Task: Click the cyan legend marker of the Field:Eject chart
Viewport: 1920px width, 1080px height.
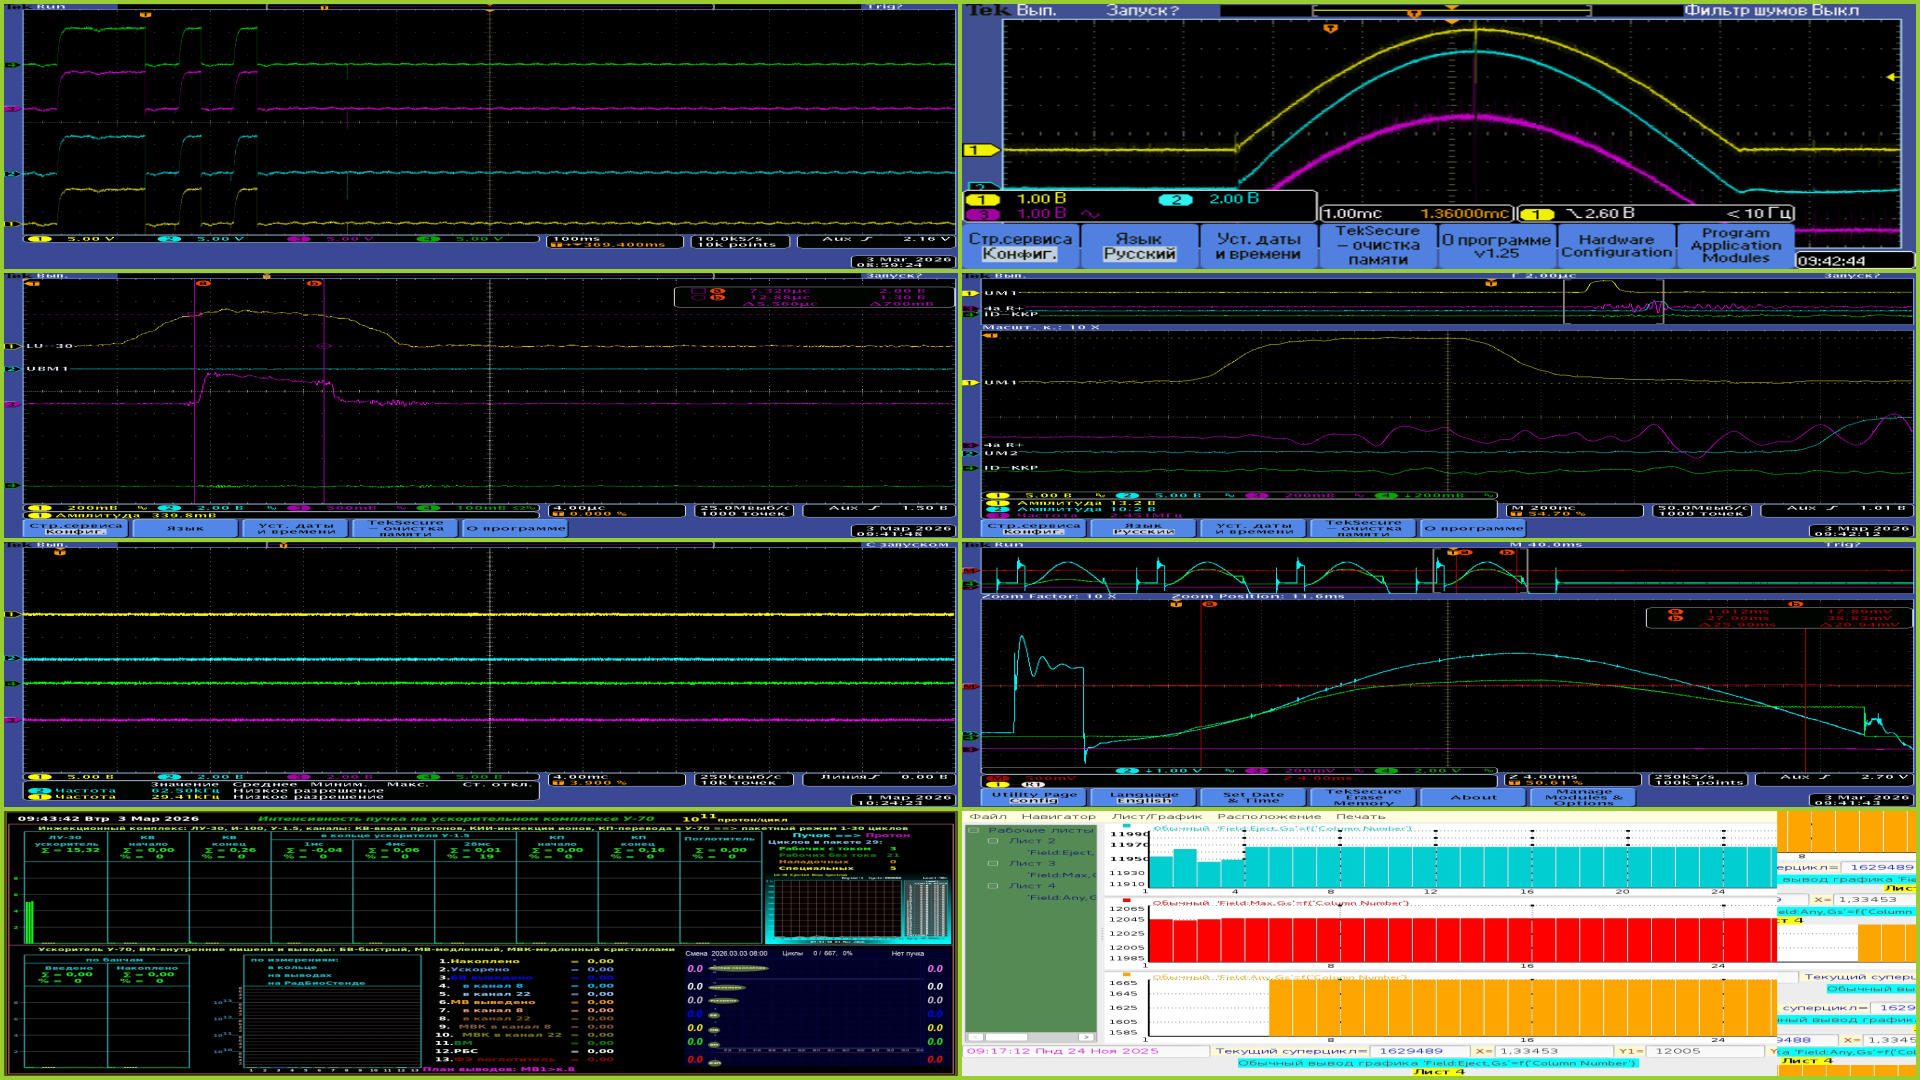Action: click(1128, 827)
